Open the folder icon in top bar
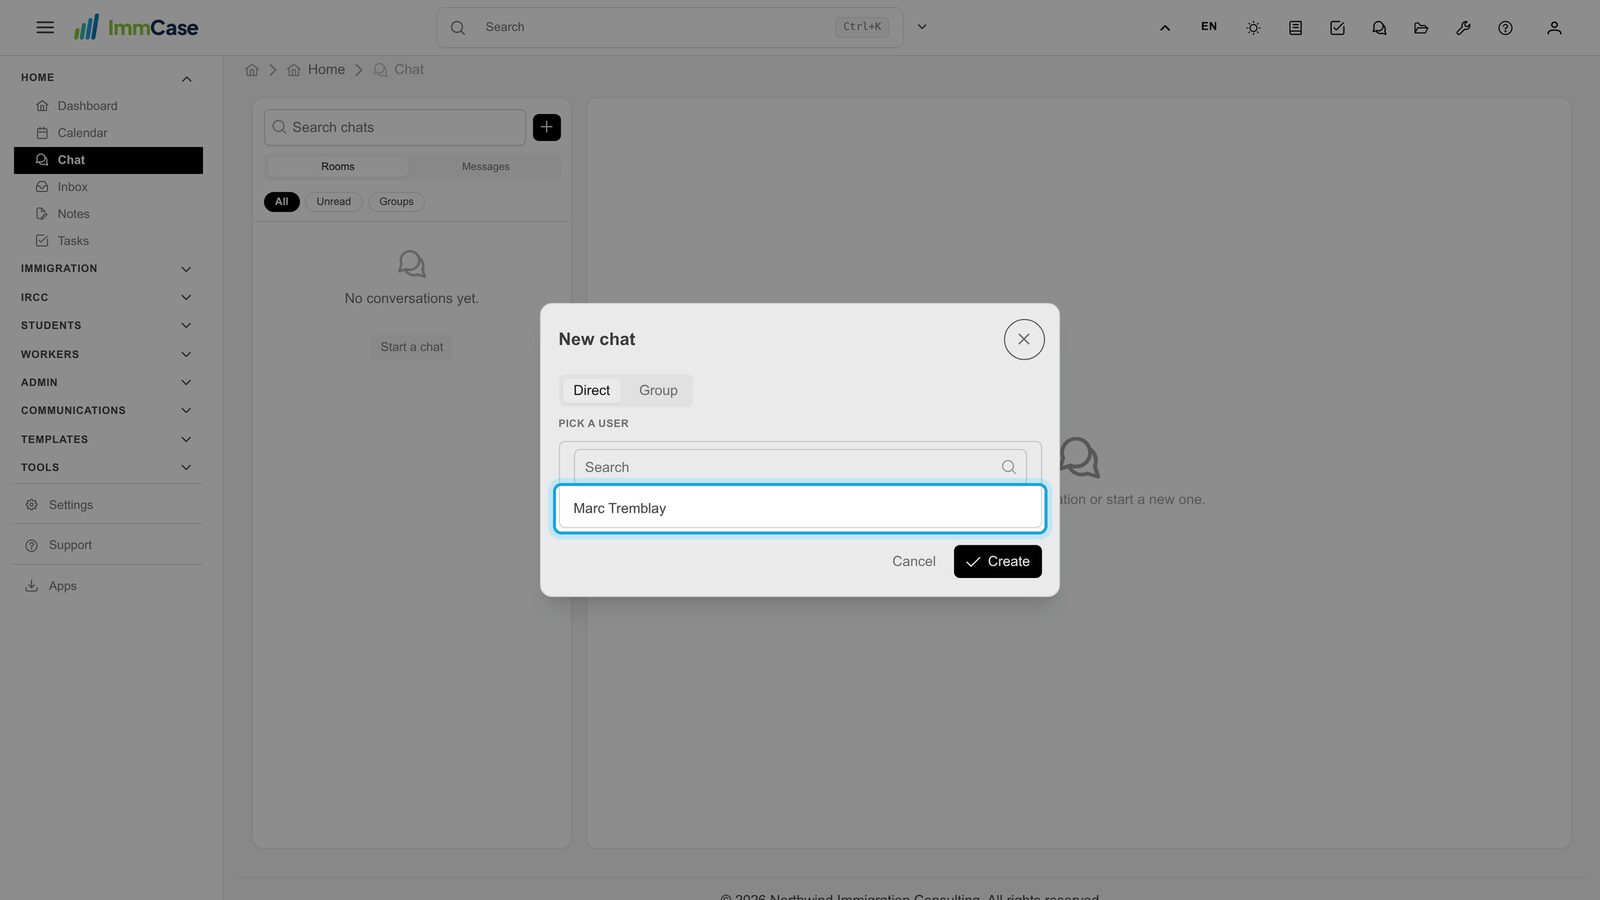The image size is (1600, 900). click(1421, 28)
